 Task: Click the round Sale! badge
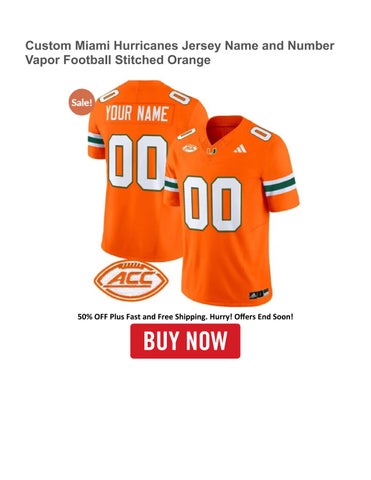point(81,102)
